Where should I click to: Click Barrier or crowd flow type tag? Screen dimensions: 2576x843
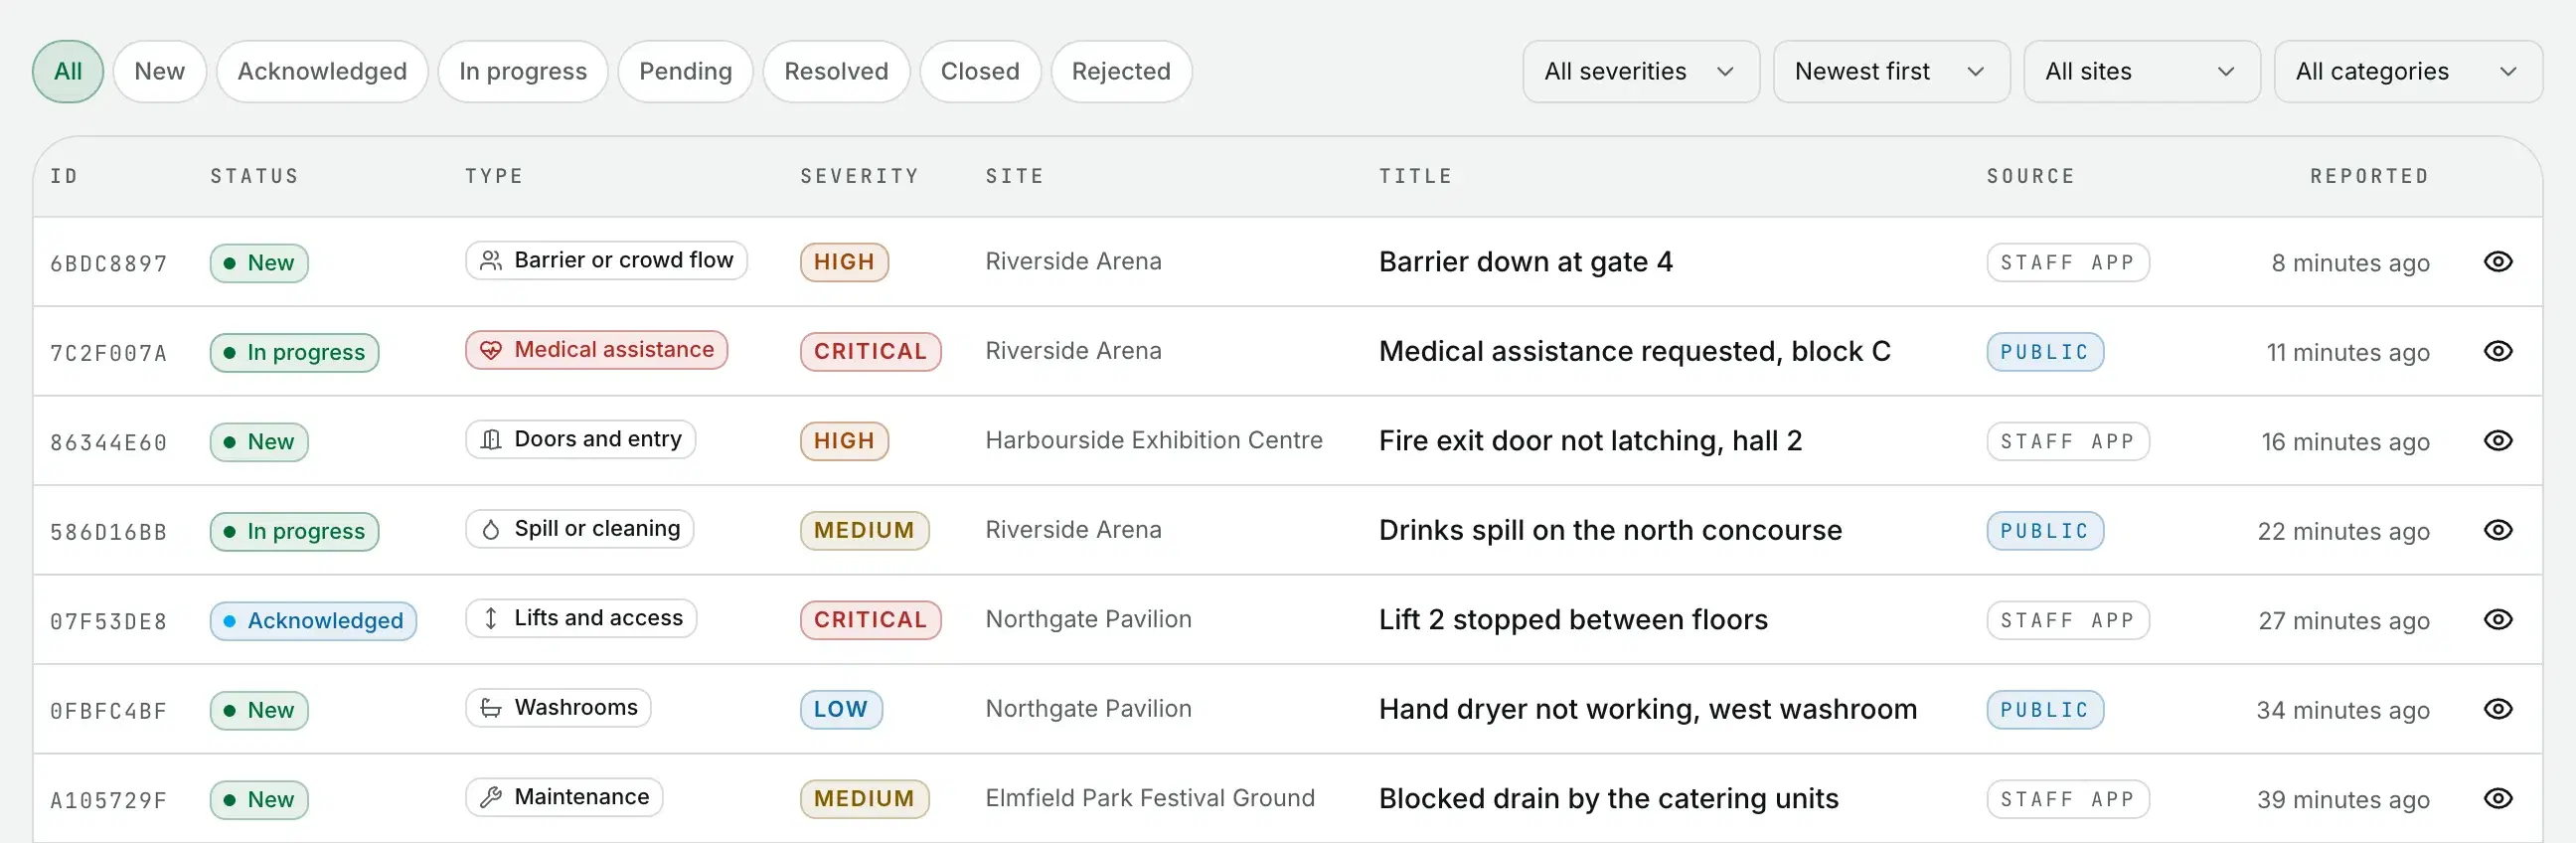pyautogui.click(x=606, y=261)
